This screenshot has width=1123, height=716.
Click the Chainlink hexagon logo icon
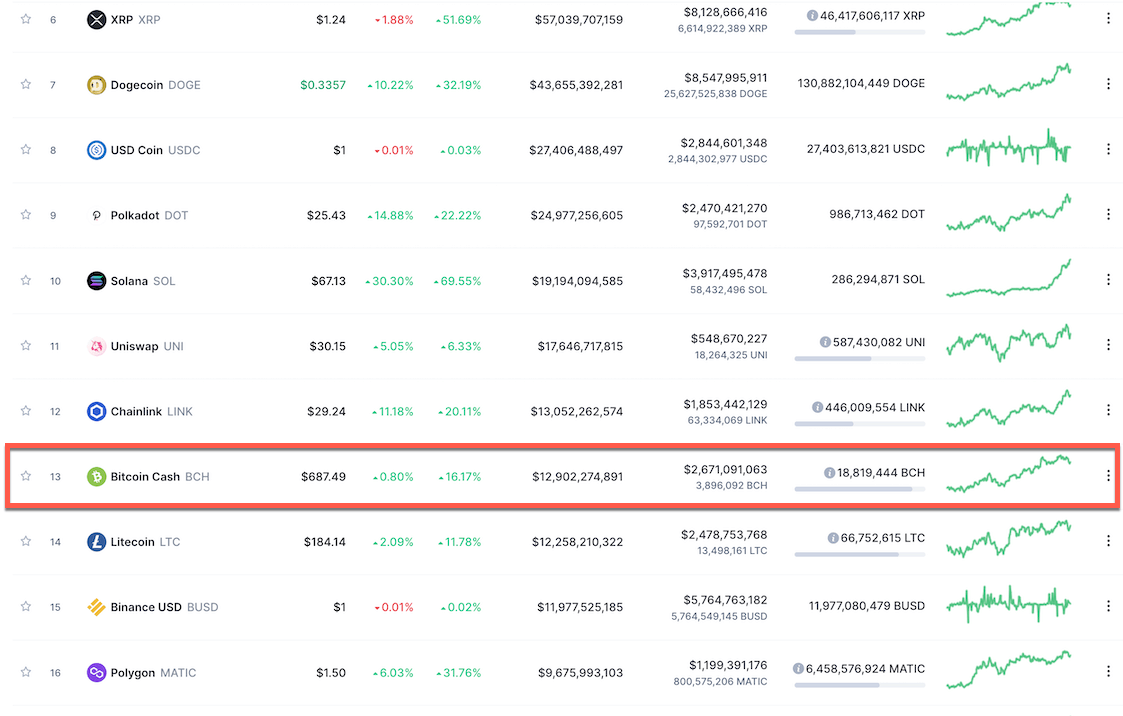point(96,411)
